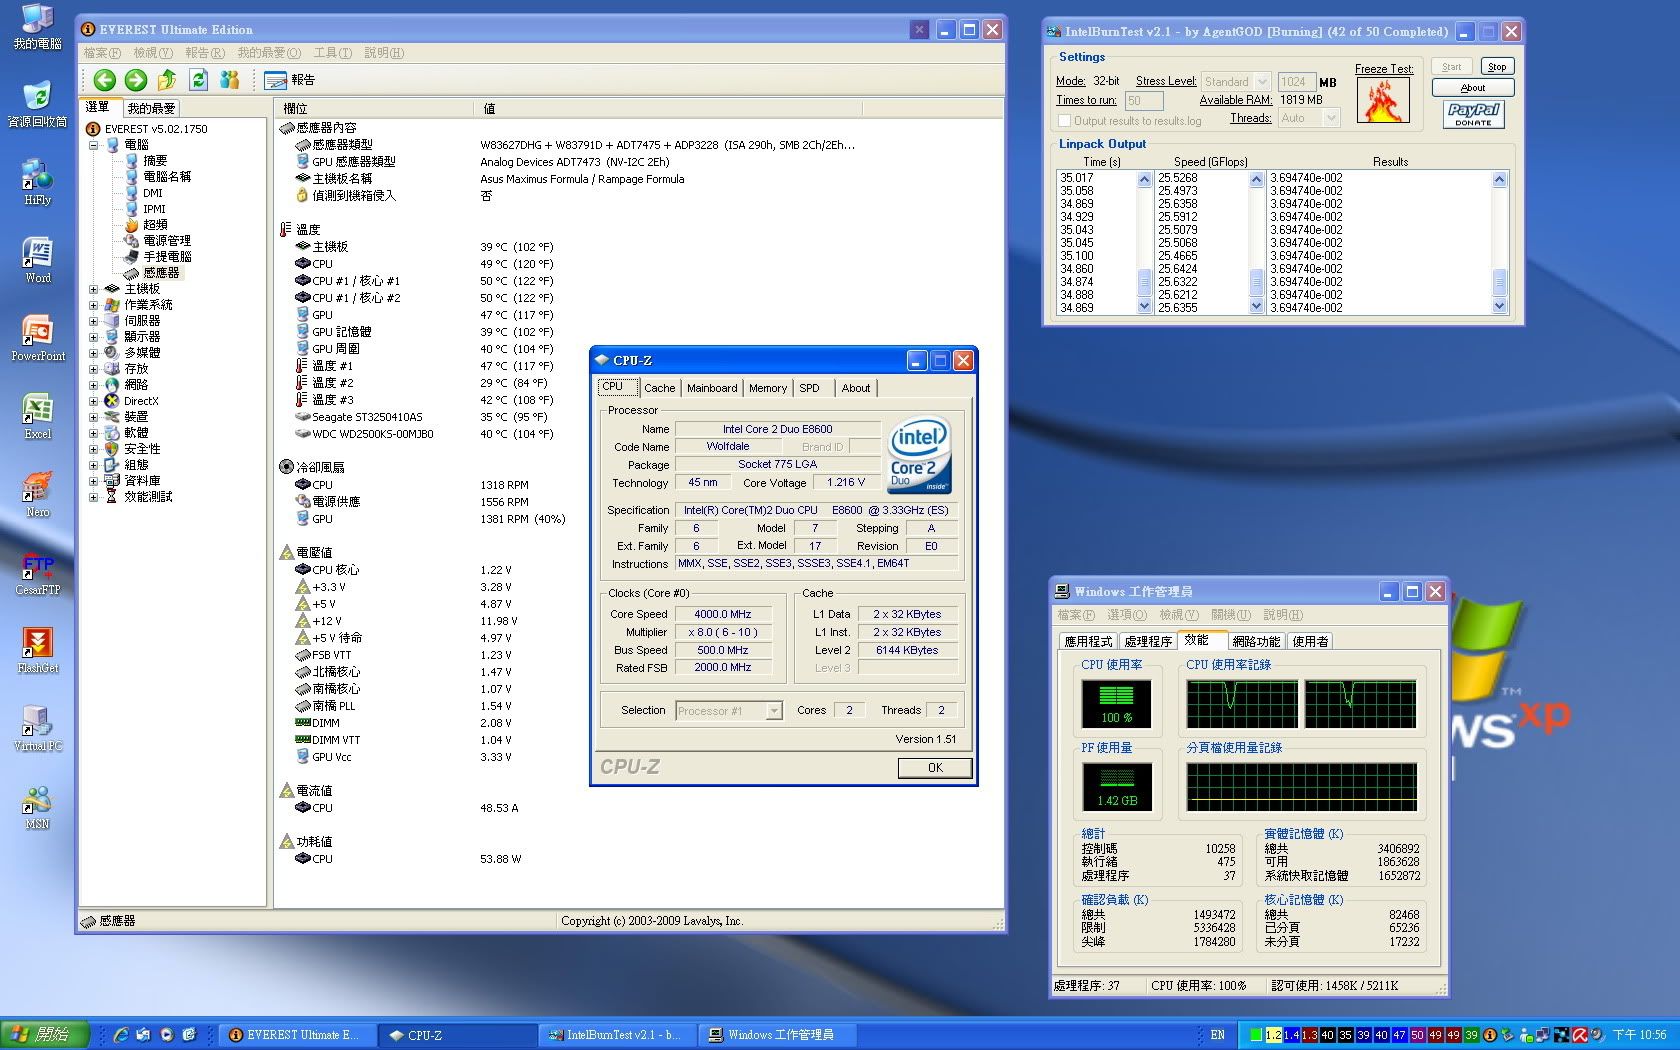The height and width of the screenshot is (1050, 1680).
Task: Click the PayPal Donate image in IntelBurnTest
Action: (x=1473, y=114)
